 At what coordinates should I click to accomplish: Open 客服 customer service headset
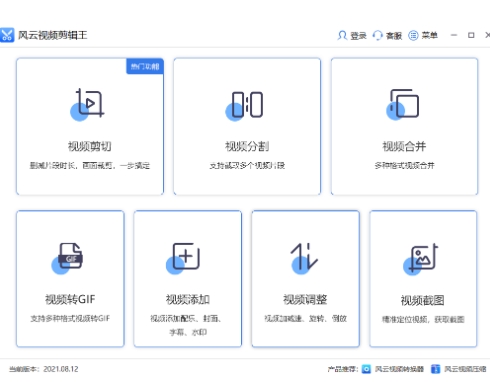pyautogui.click(x=377, y=35)
